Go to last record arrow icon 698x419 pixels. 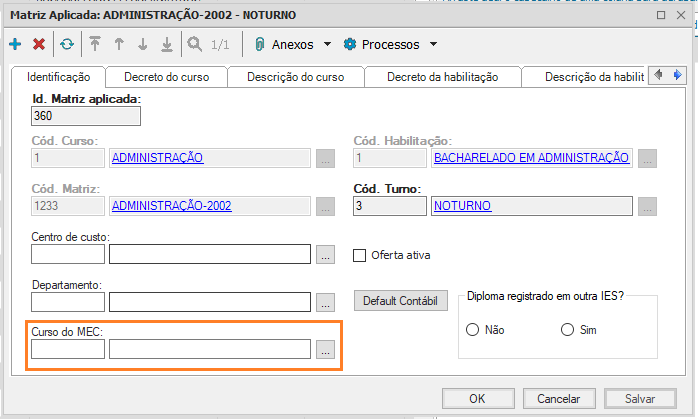point(166,44)
